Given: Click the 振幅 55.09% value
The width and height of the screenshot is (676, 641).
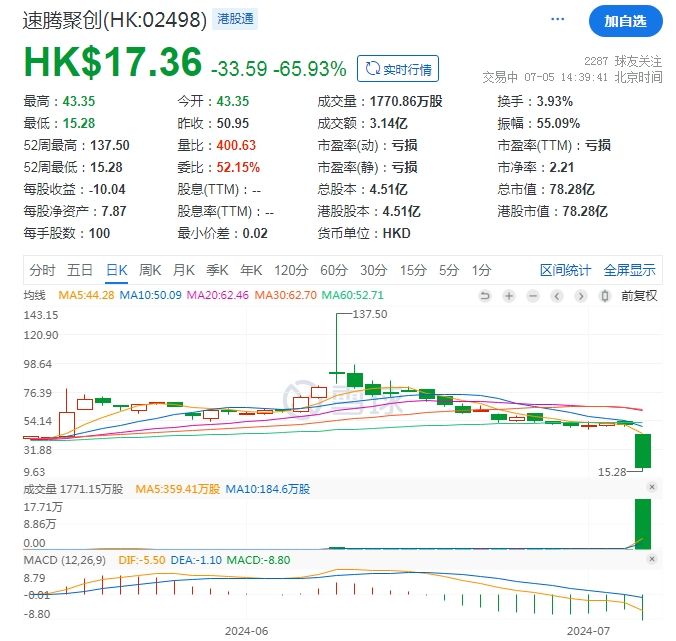Looking at the screenshot, I should (x=558, y=123).
